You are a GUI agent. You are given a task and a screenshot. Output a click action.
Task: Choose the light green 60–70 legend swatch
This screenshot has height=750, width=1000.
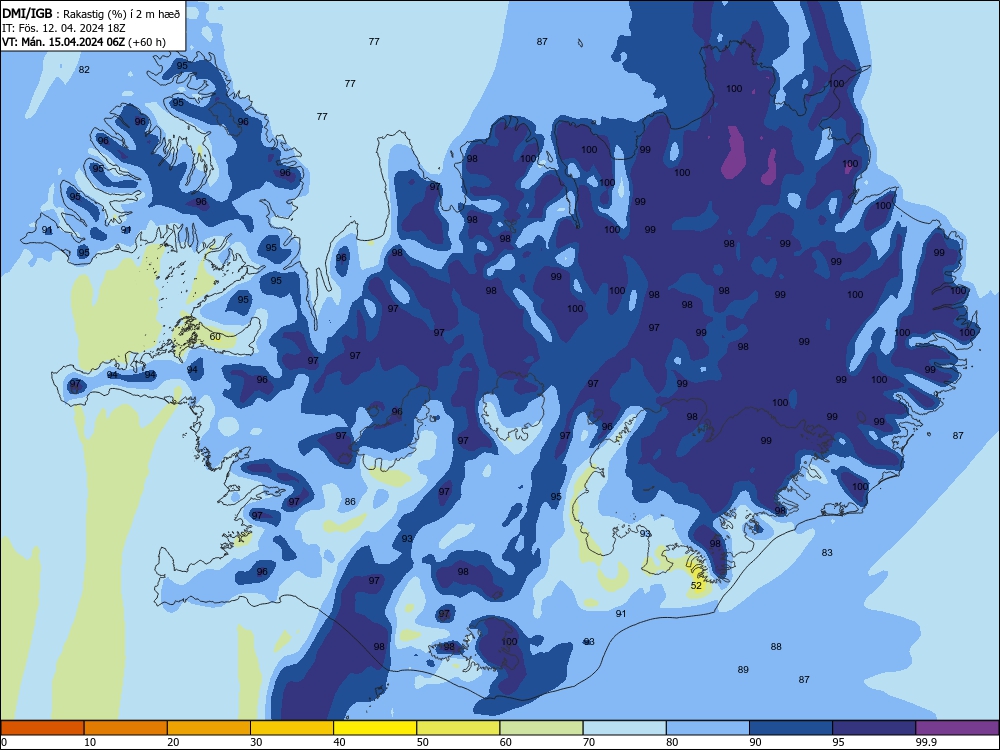(x=541, y=728)
